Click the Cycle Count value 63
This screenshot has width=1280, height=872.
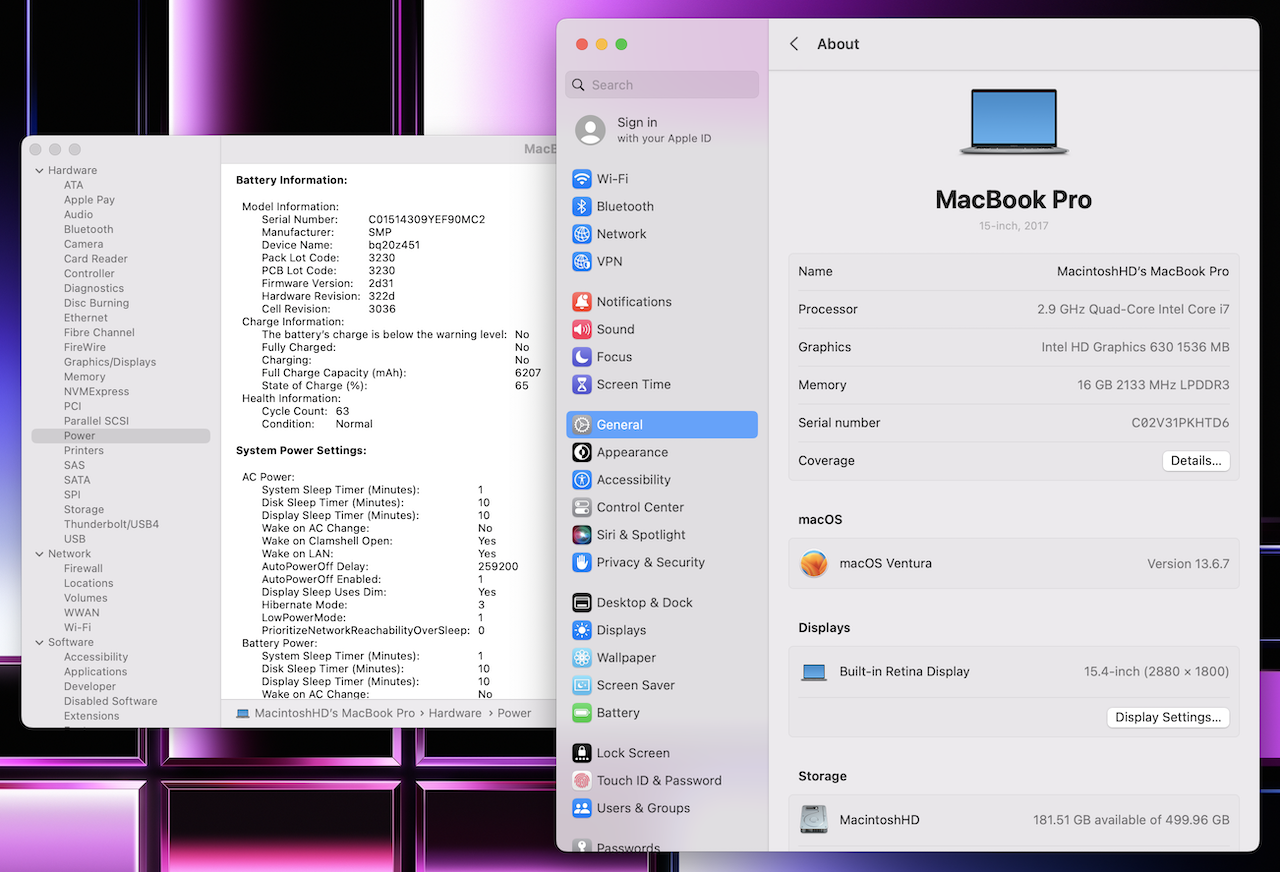343,411
